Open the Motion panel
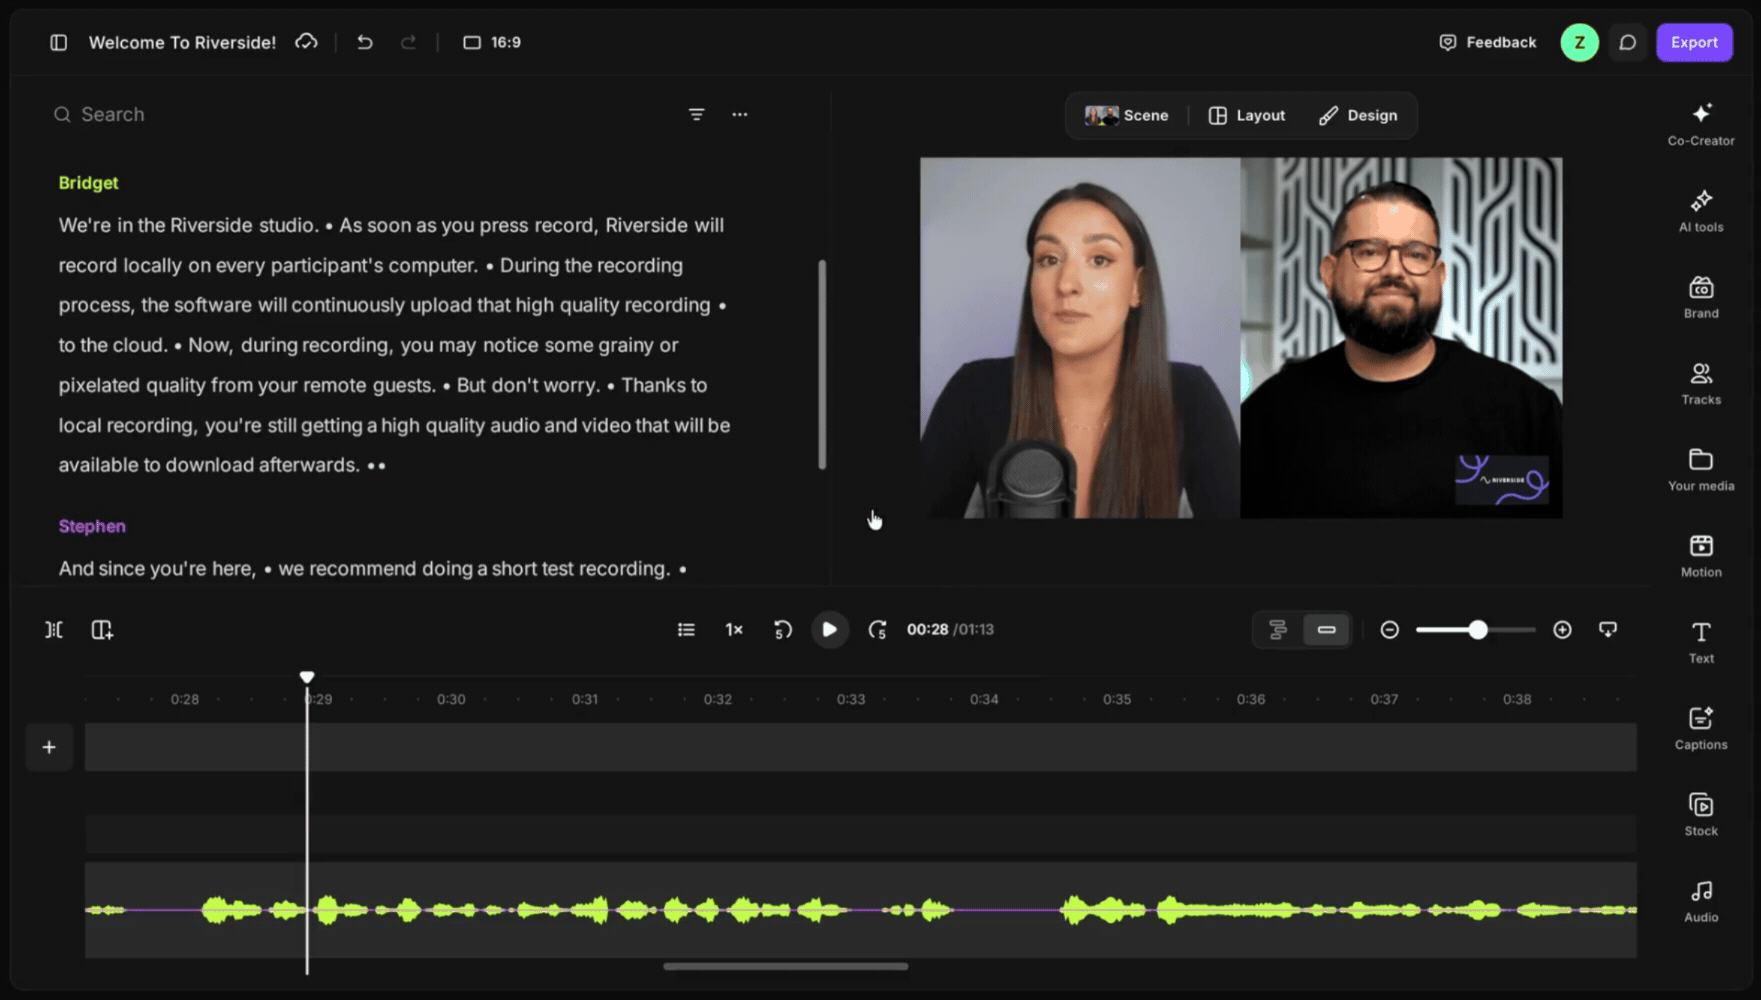Image resolution: width=1761 pixels, height=1000 pixels. pos(1701,555)
